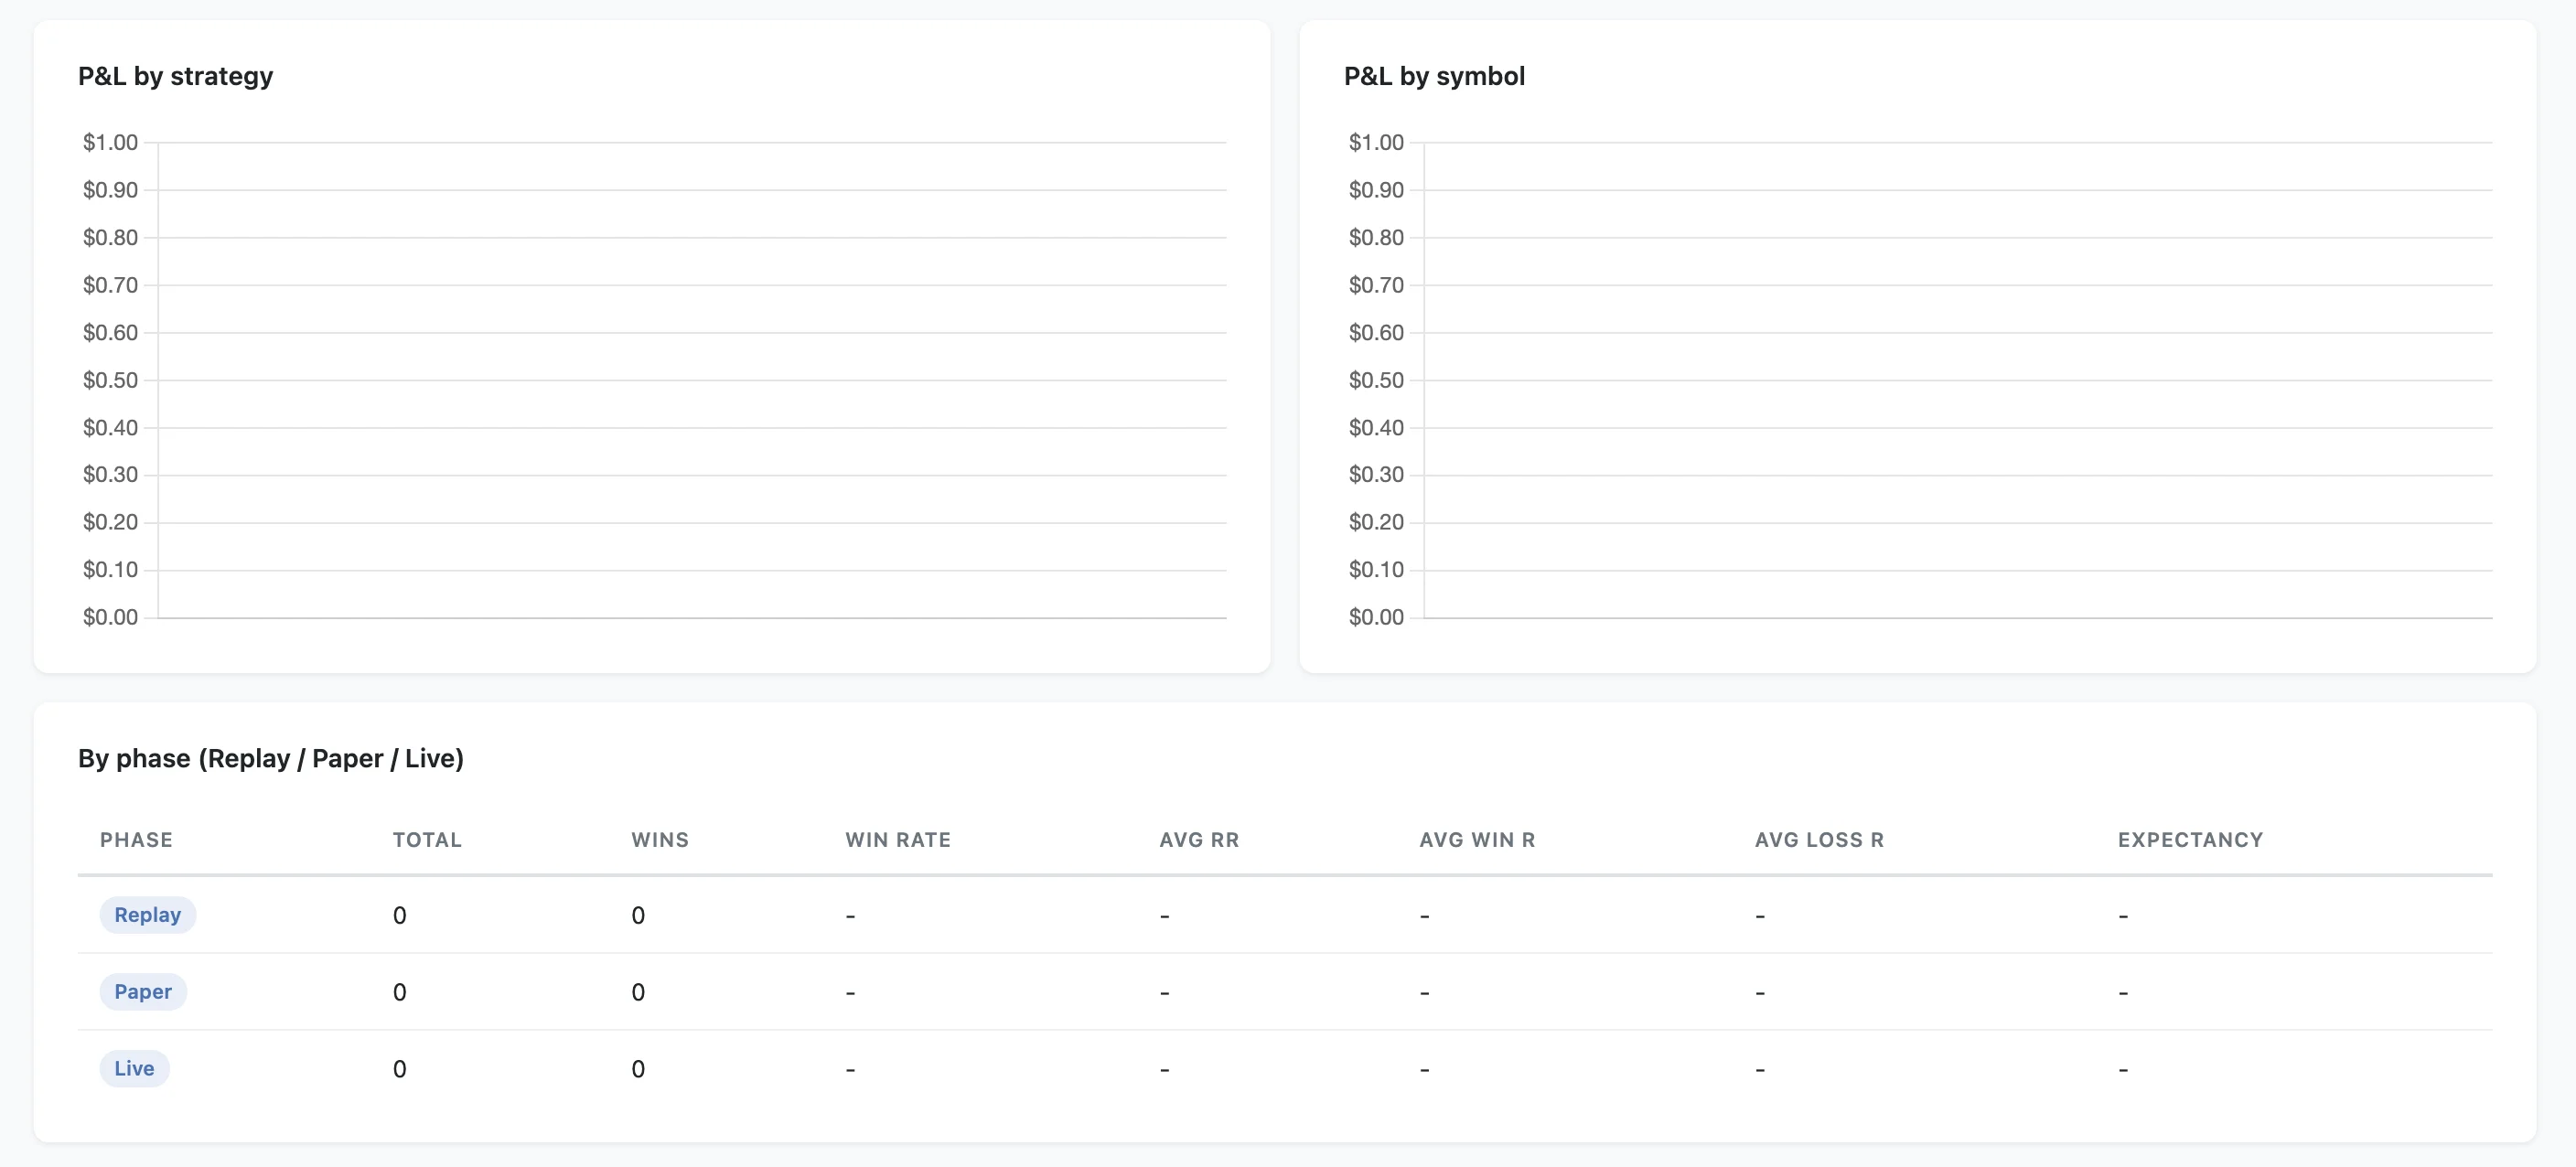Click the $0.00 label on strategy chart
The image size is (2576, 1167).
[x=110, y=618]
